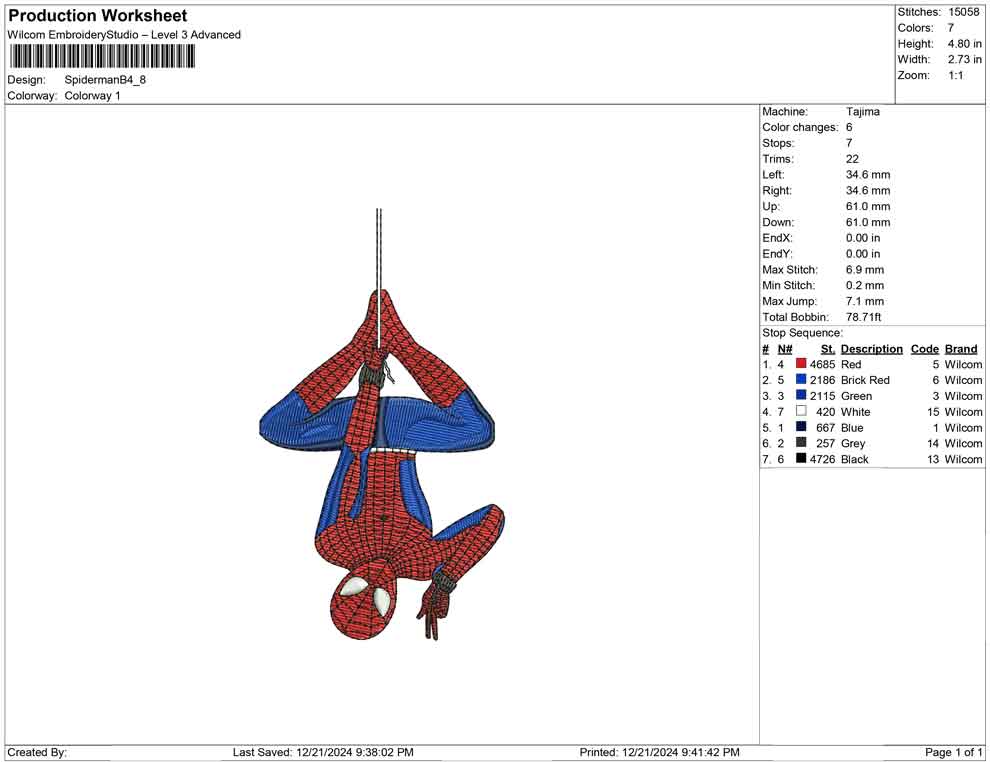Click the 'Description' column header
Image resolution: width=990 pixels, height=762 pixels.
(871, 349)
